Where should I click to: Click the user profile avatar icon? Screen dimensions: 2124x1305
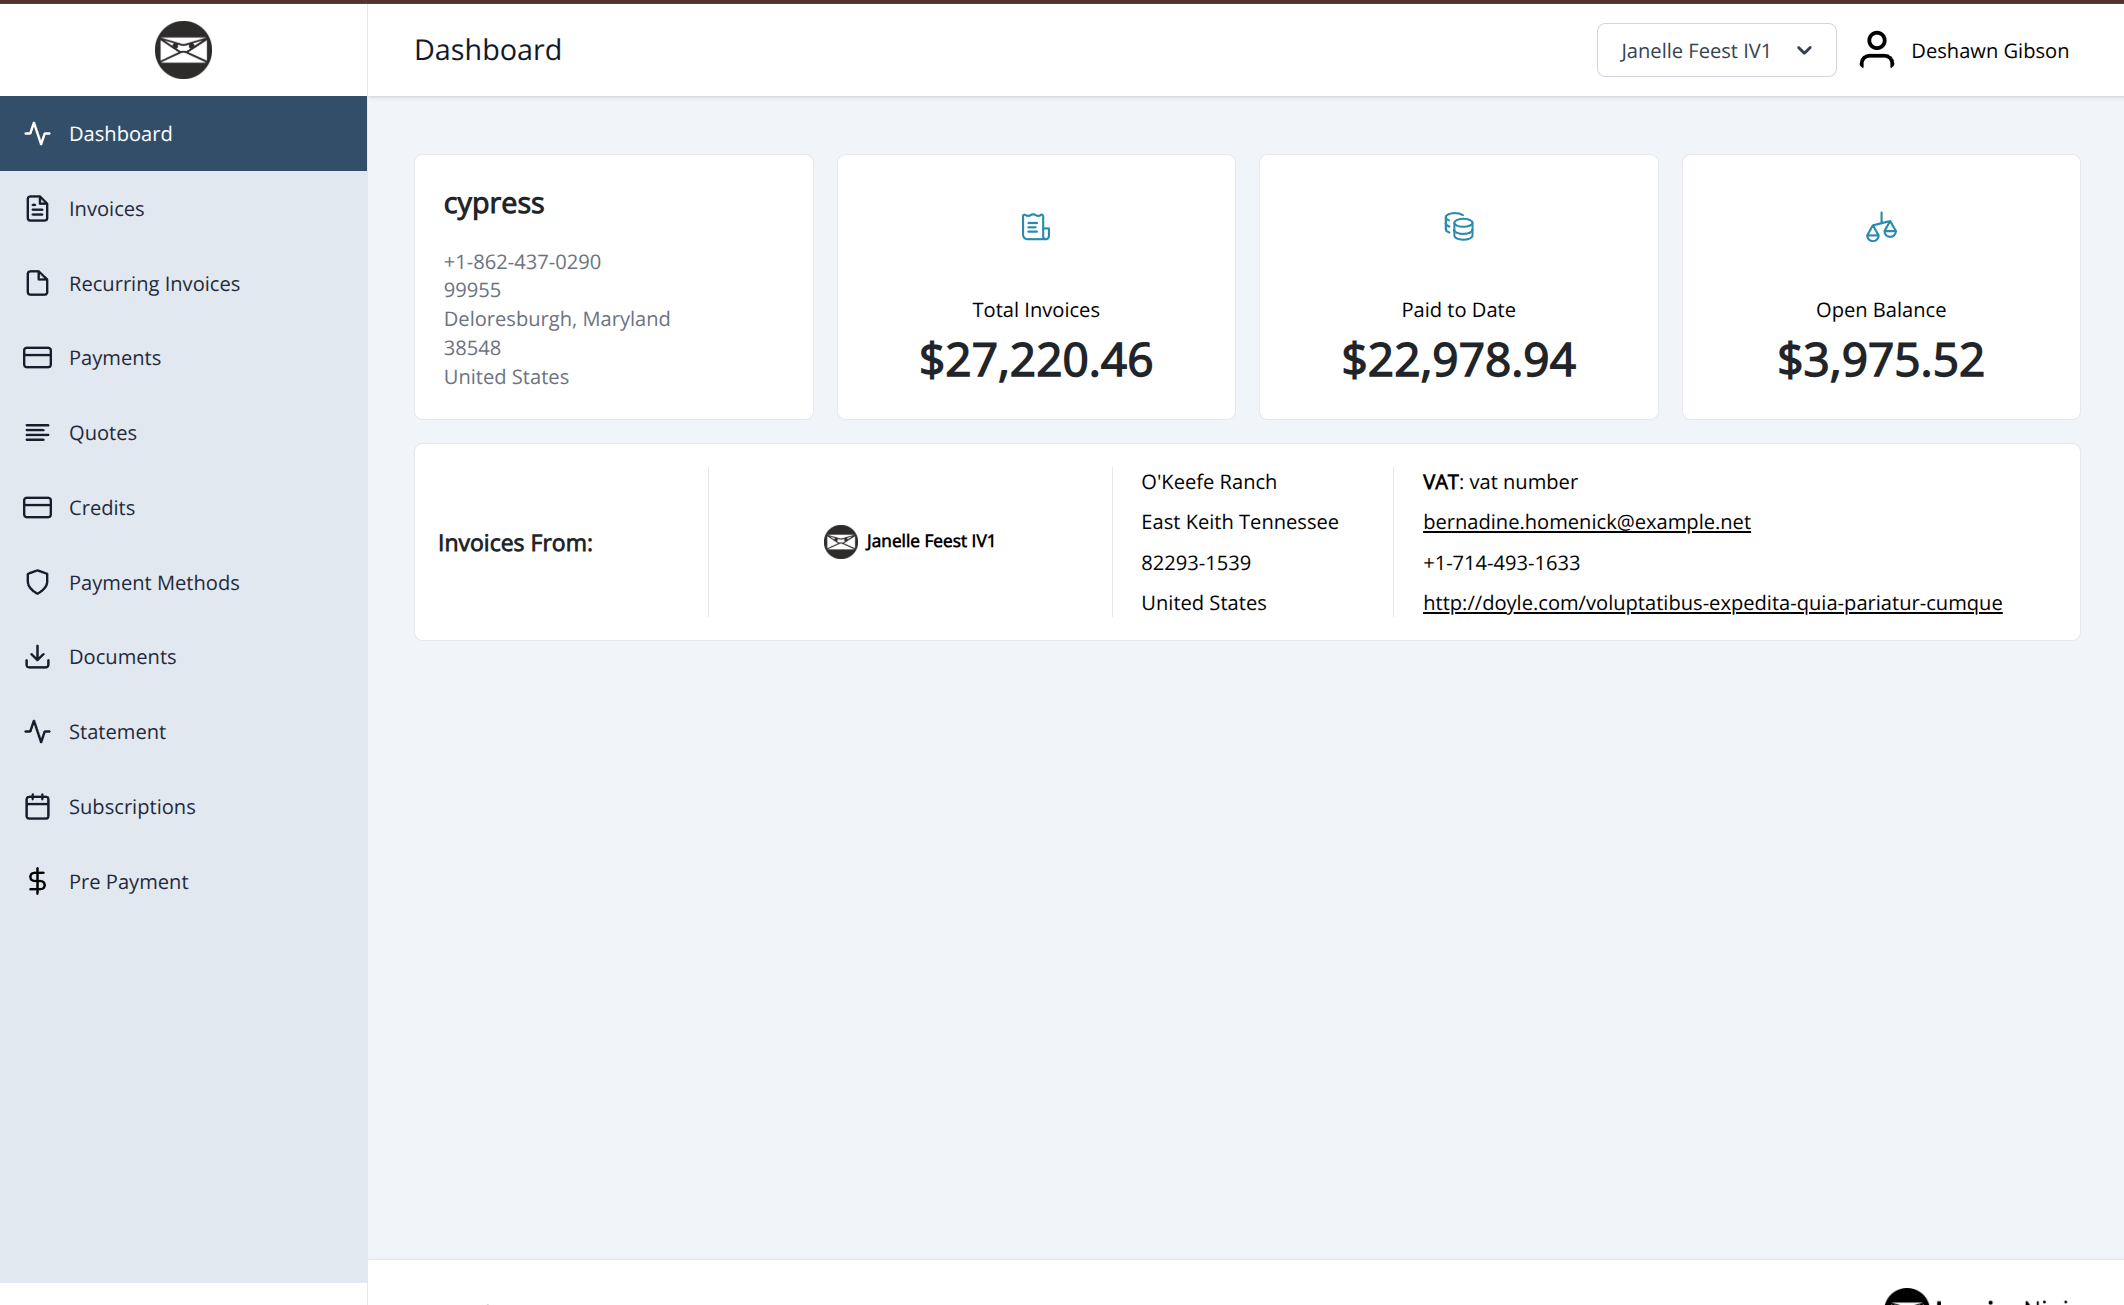pos(1877,50)
